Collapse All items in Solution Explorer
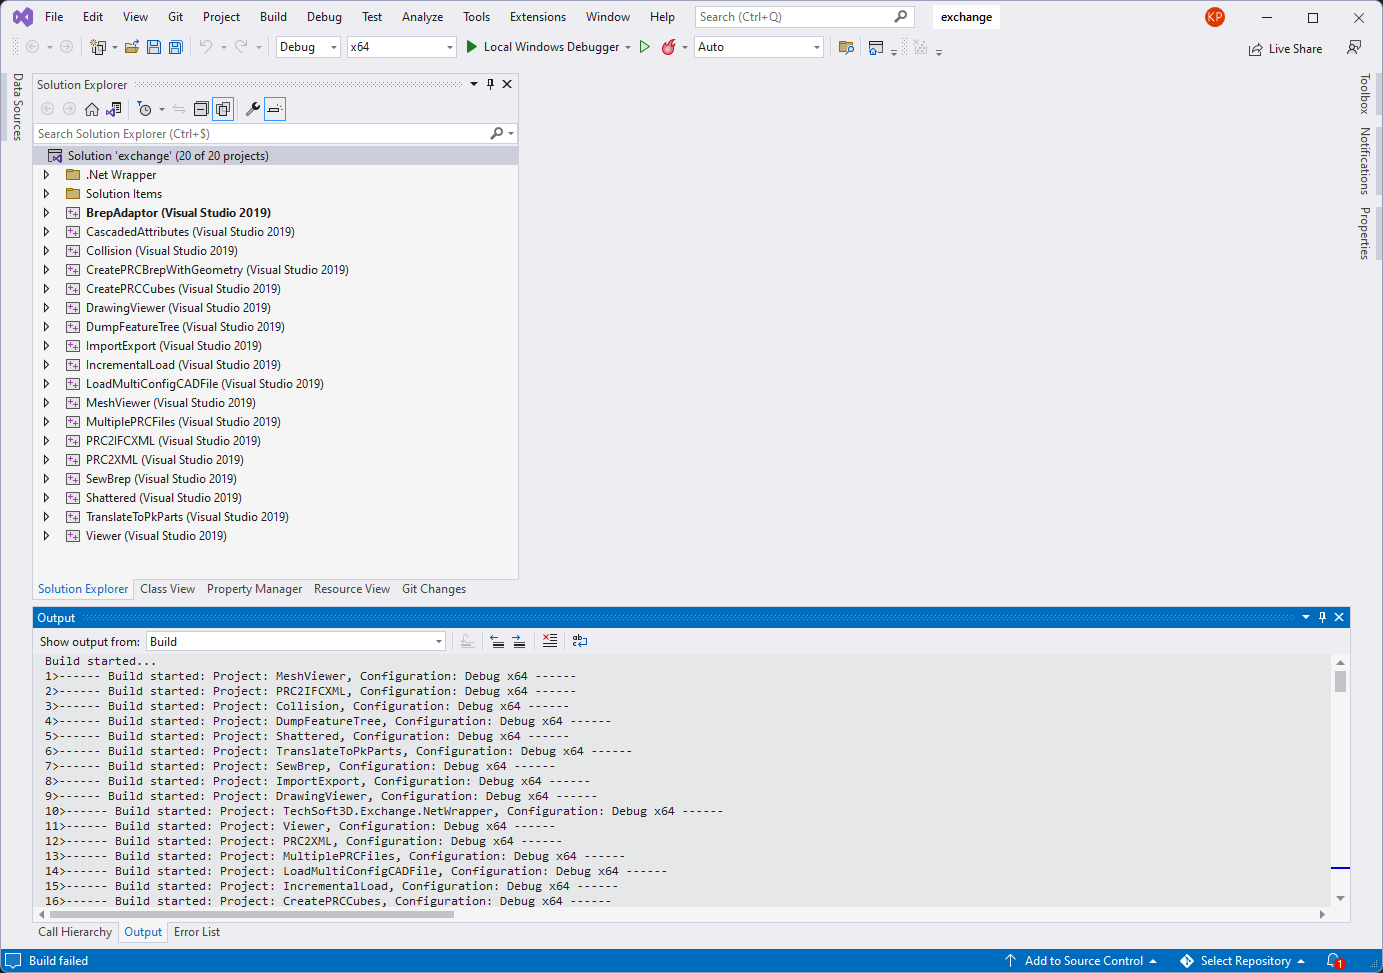 200,109
